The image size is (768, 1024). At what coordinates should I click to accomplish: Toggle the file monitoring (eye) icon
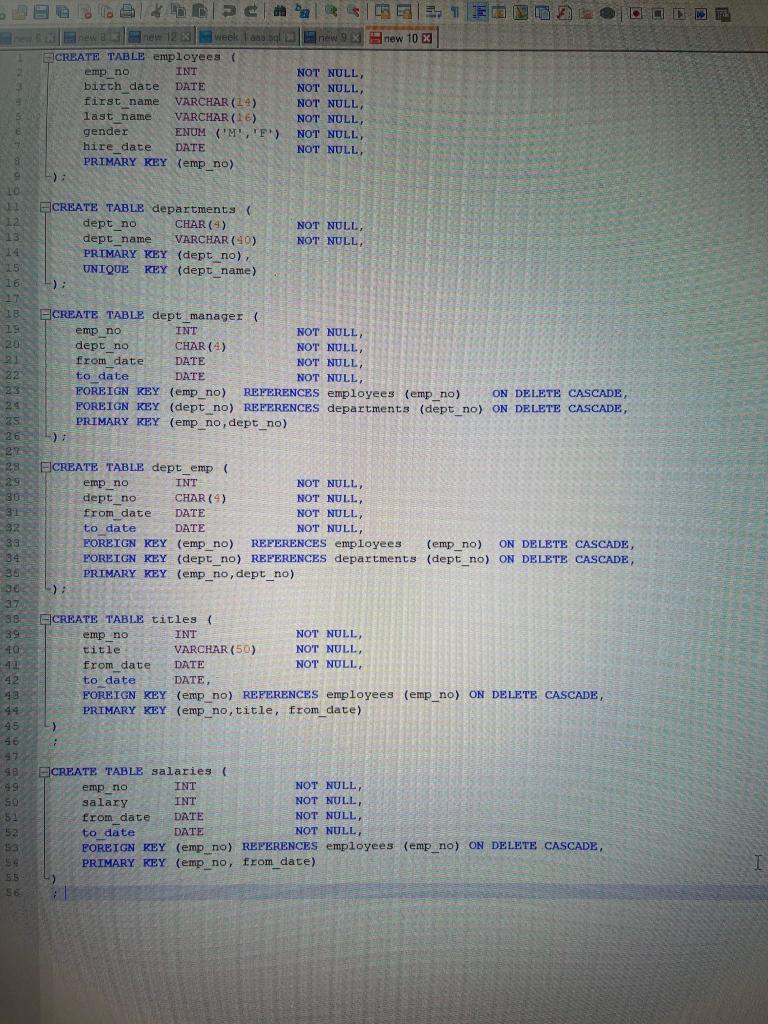(x=607, y=13)
